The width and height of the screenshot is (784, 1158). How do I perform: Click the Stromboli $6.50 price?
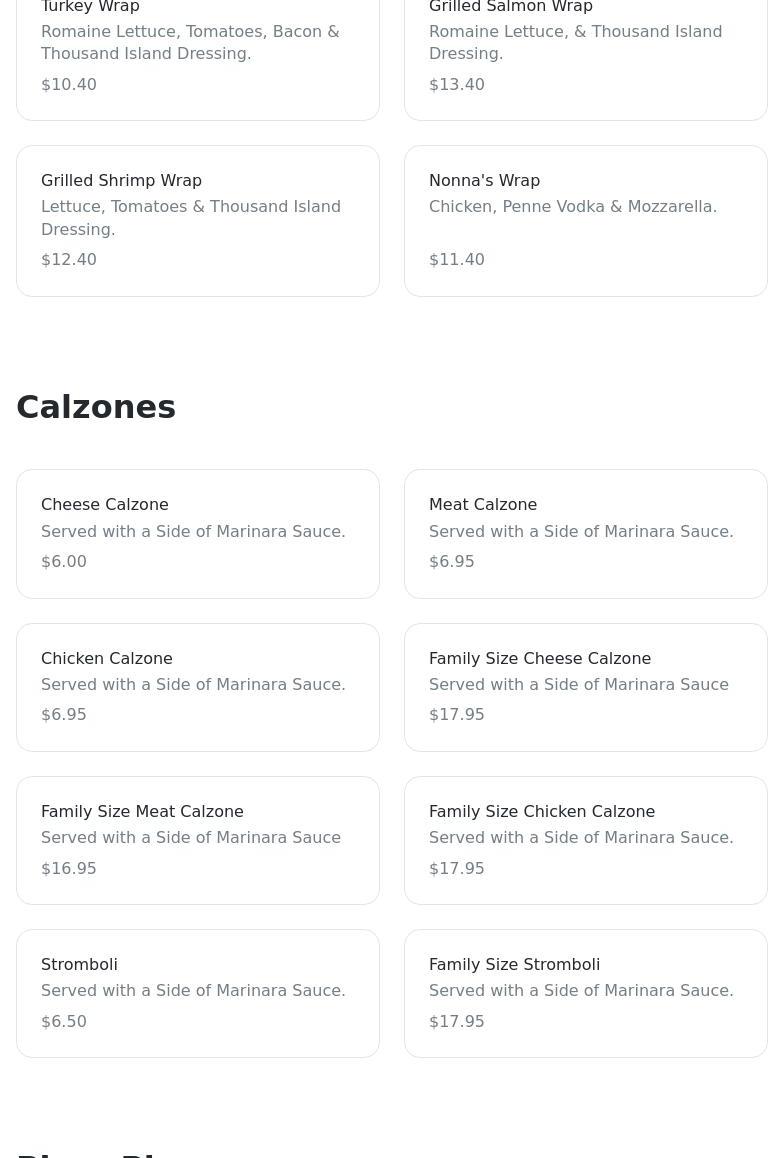tap(64, 1022)
